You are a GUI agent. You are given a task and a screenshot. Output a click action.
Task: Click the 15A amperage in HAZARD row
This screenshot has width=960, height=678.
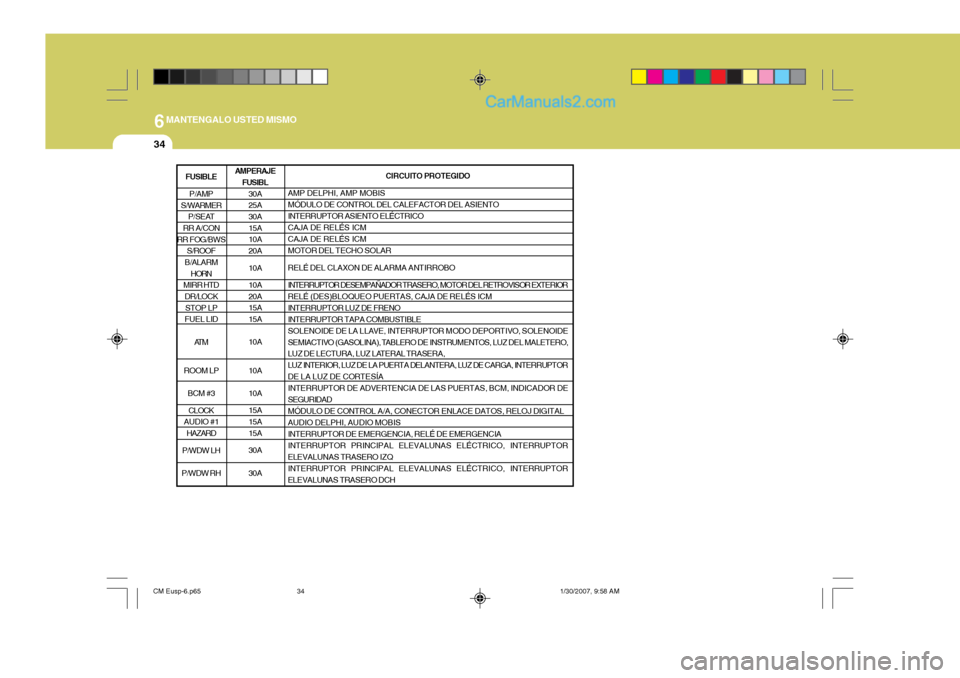click(255, 434)
